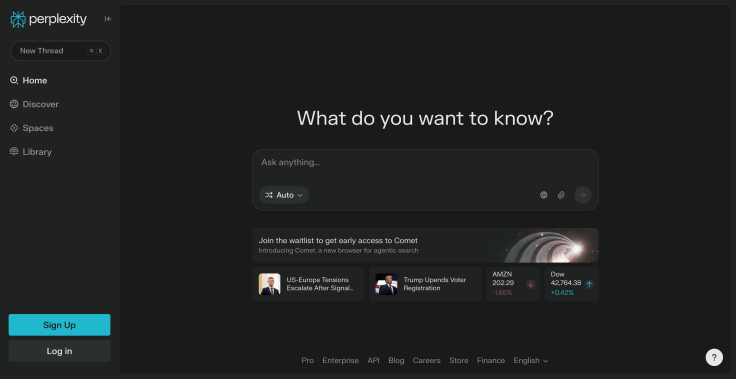736x379 pixels.
Task: Open the Pro footer link
Action: pos(307,361)
